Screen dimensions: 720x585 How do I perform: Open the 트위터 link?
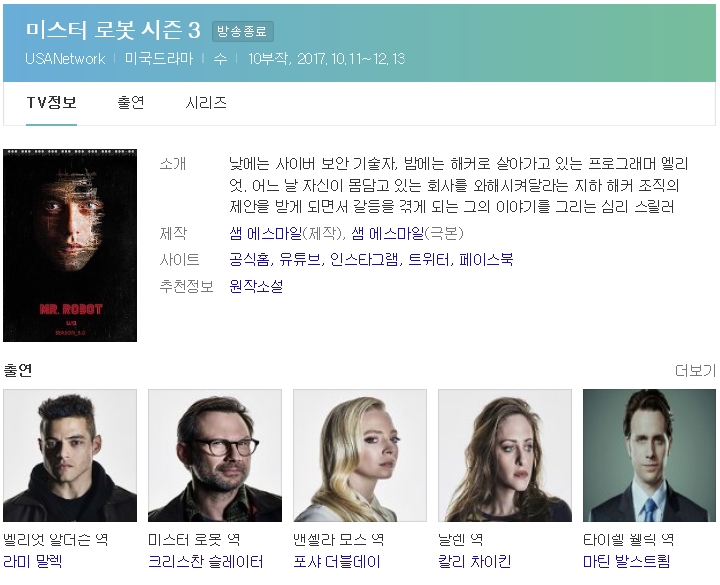point(429,260)
